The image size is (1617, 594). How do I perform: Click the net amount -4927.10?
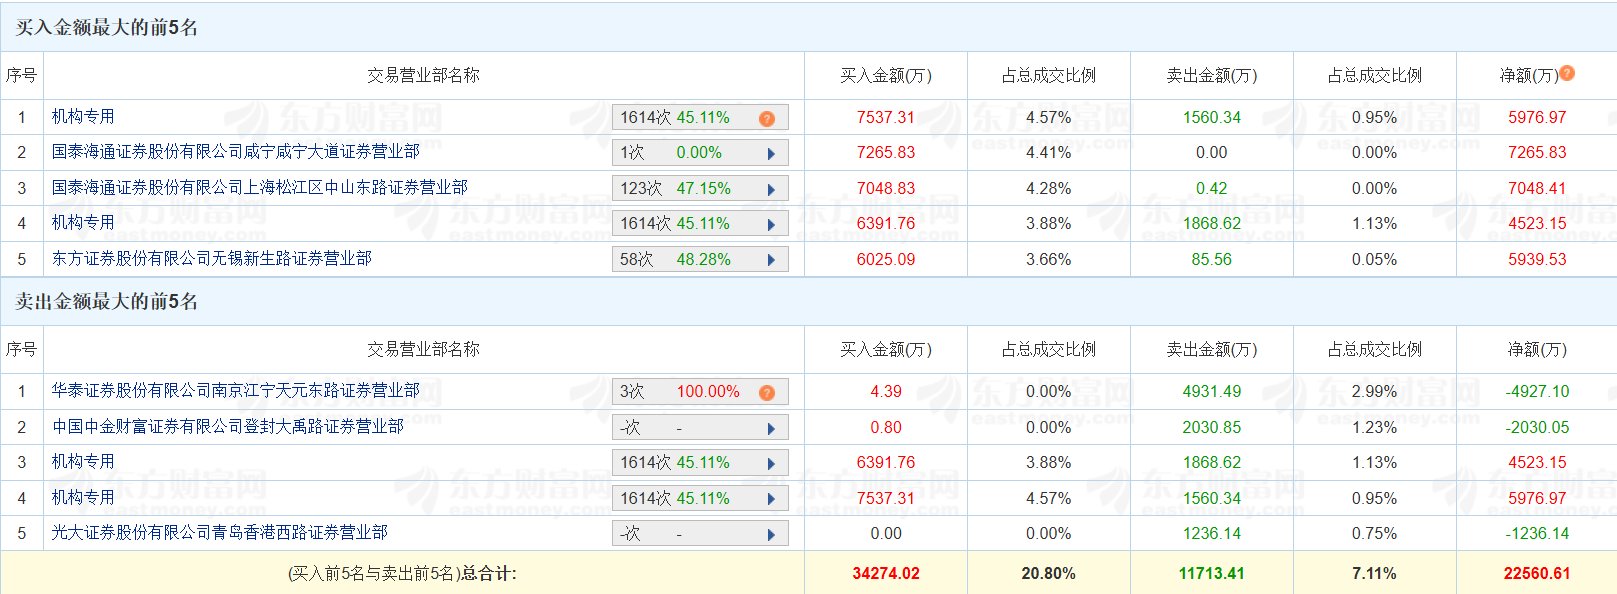click(1537, 391)
